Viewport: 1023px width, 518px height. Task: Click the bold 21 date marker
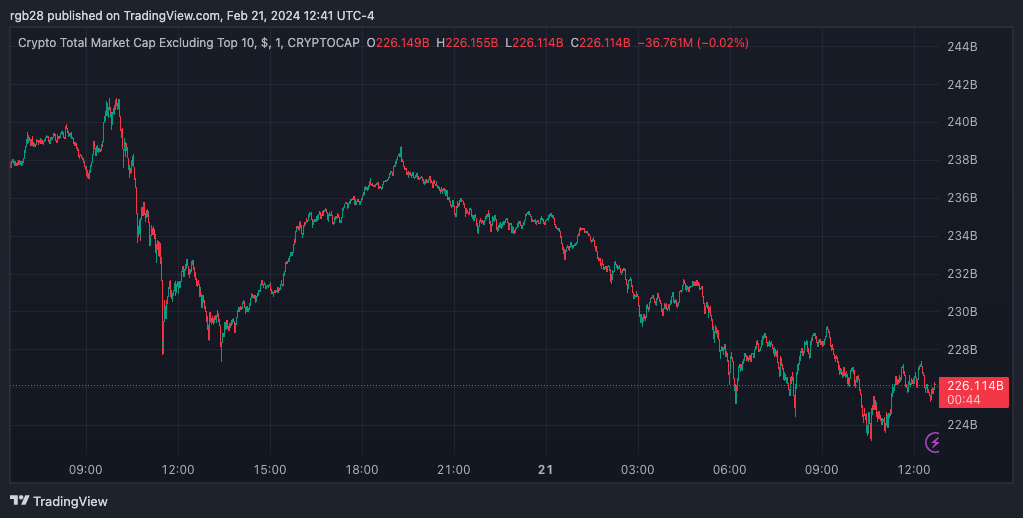click(545, 469)
